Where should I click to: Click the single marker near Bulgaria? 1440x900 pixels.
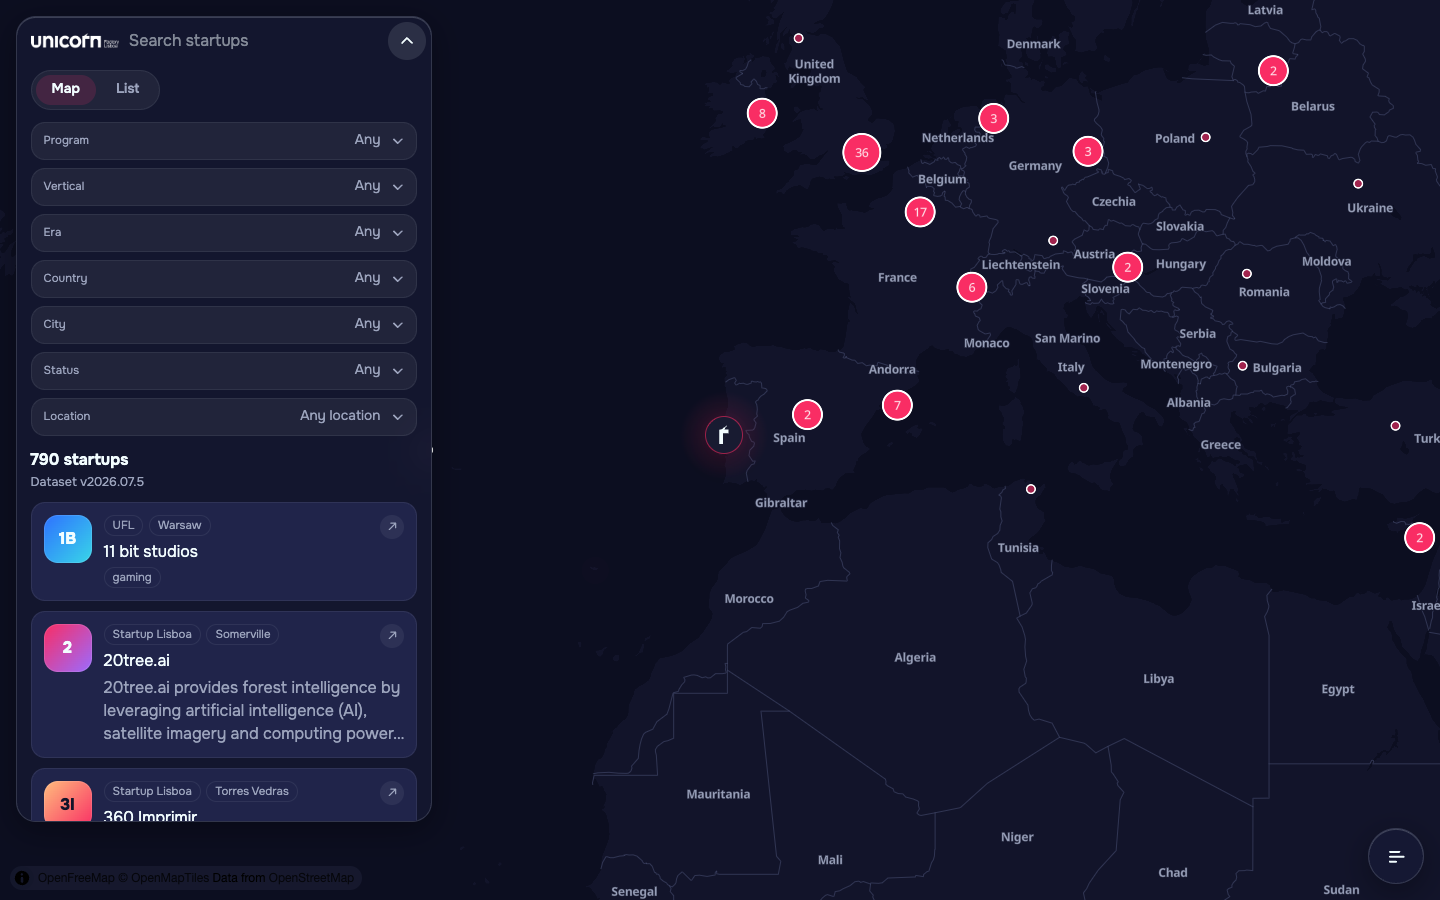pyautogui.click(x=1243, y=367)
